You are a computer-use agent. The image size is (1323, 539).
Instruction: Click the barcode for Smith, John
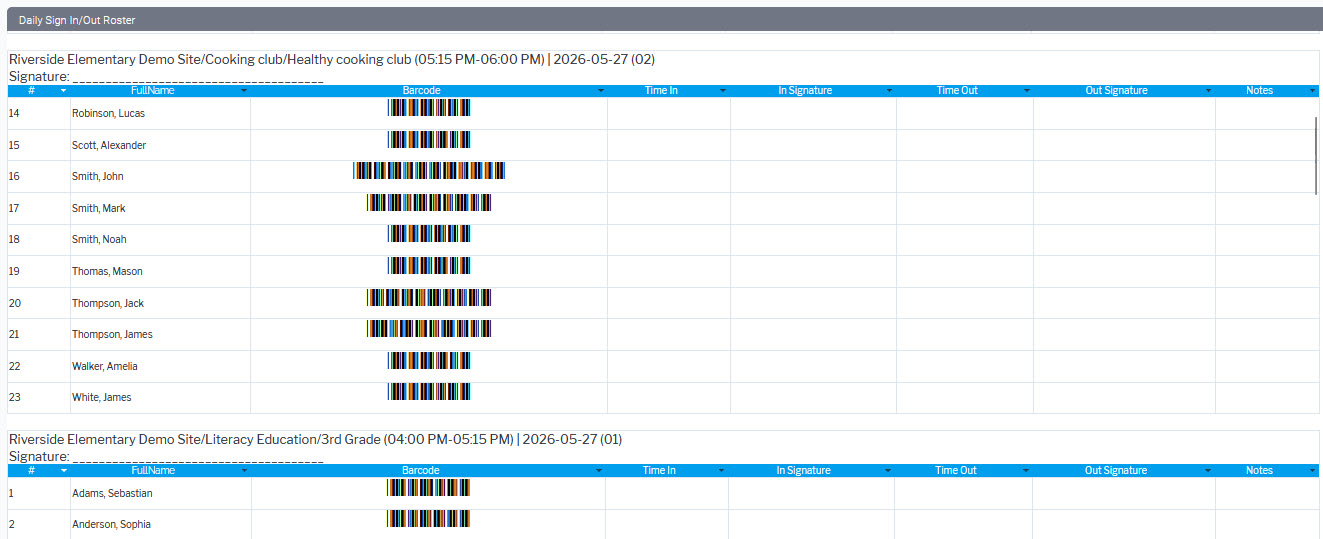point(429,171)
